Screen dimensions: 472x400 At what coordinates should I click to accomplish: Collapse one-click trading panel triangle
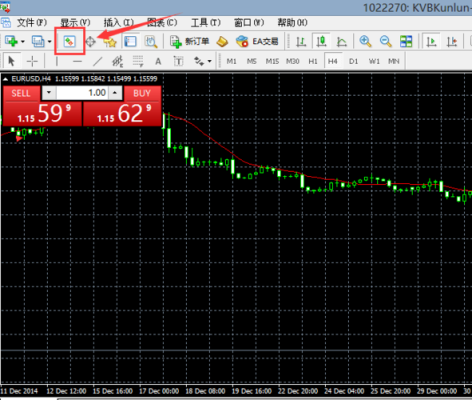click(x=6, y=79)
